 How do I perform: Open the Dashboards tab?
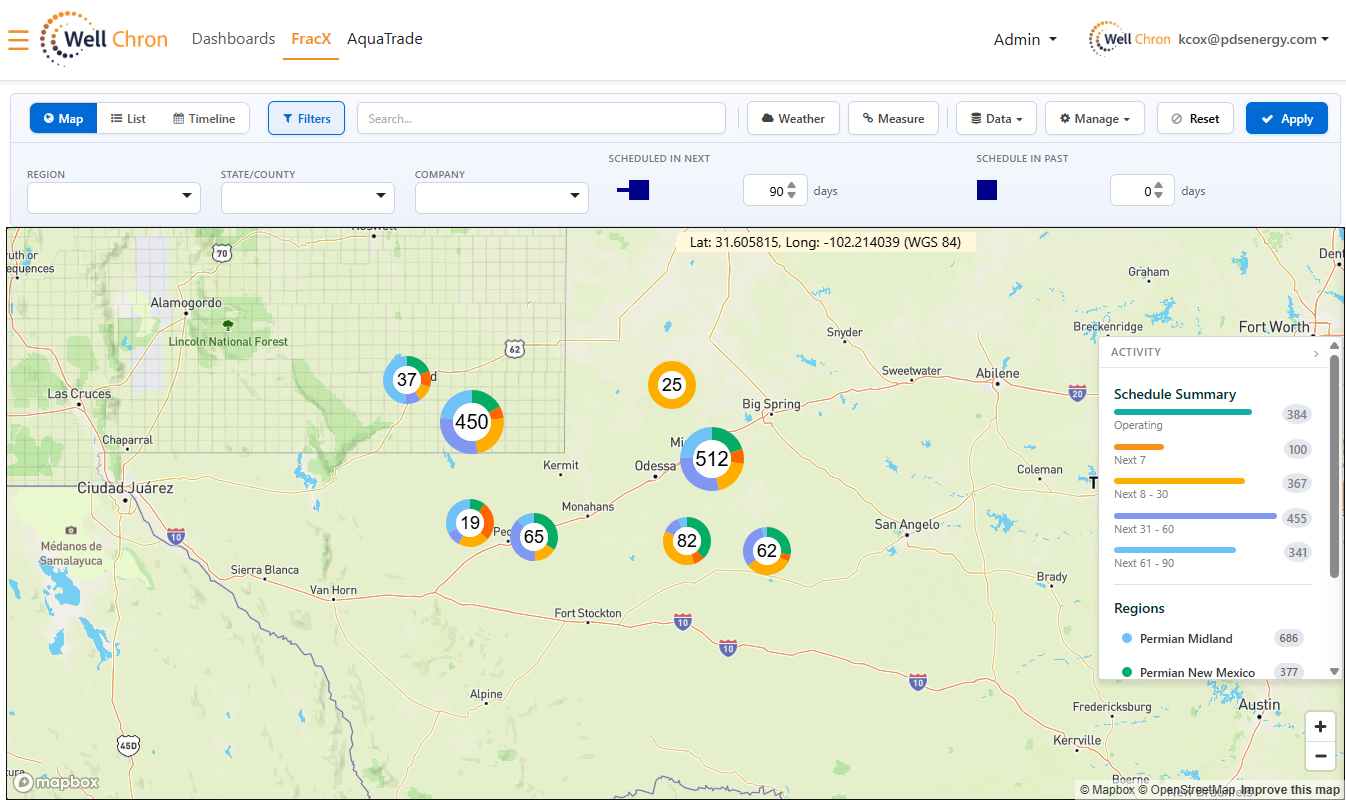tap(233, 39)
